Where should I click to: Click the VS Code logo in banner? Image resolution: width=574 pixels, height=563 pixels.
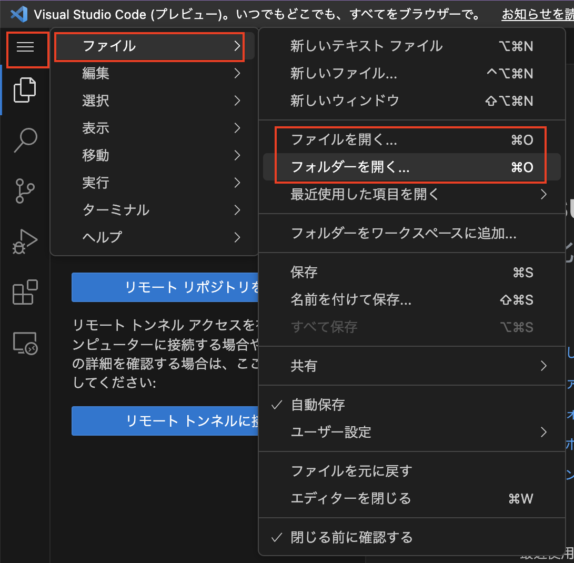19,14
